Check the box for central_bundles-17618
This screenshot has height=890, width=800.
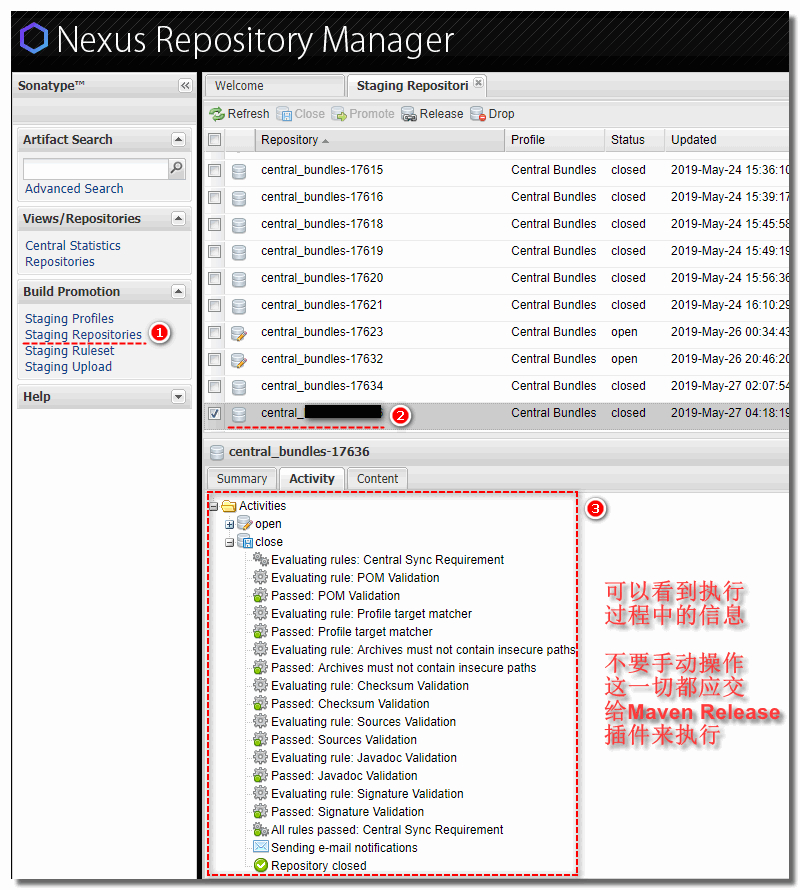[x=215, y=225]
